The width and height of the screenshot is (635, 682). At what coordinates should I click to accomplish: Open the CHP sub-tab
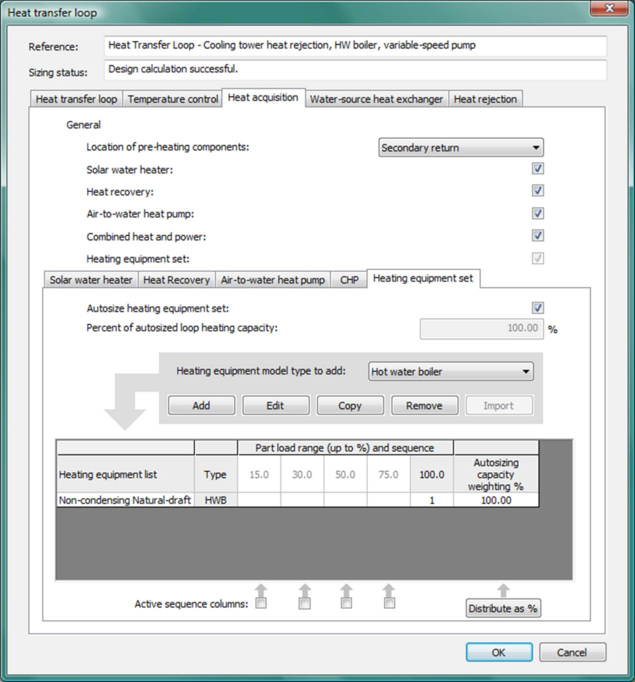click(349, 280)
